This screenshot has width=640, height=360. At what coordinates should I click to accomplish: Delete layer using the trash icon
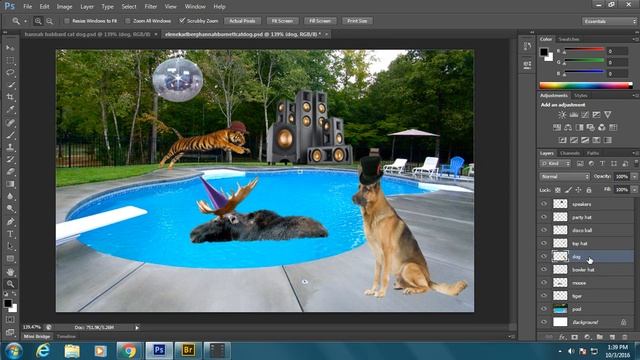coord(624,337)
